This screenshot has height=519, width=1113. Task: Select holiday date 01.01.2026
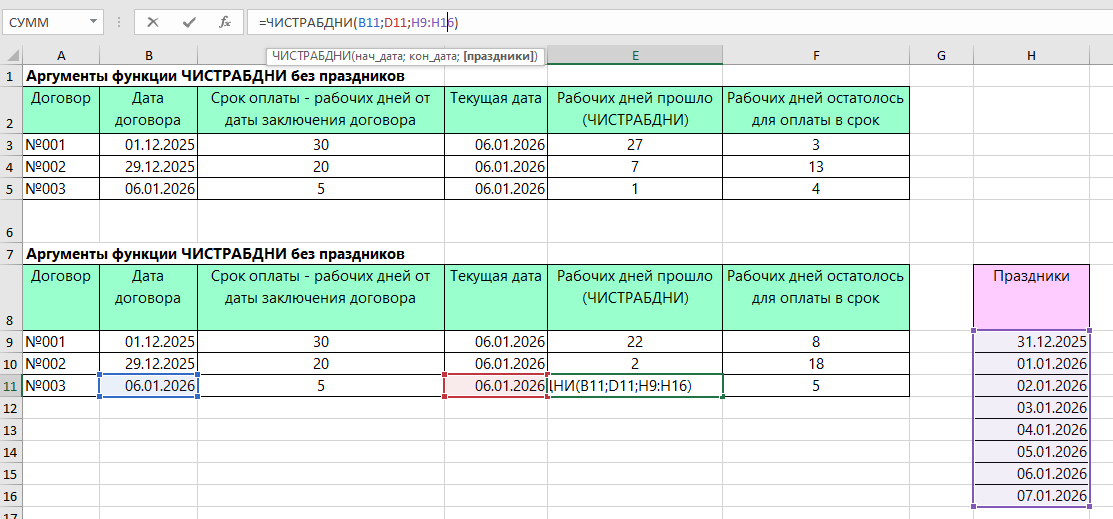coord(1031,364)
